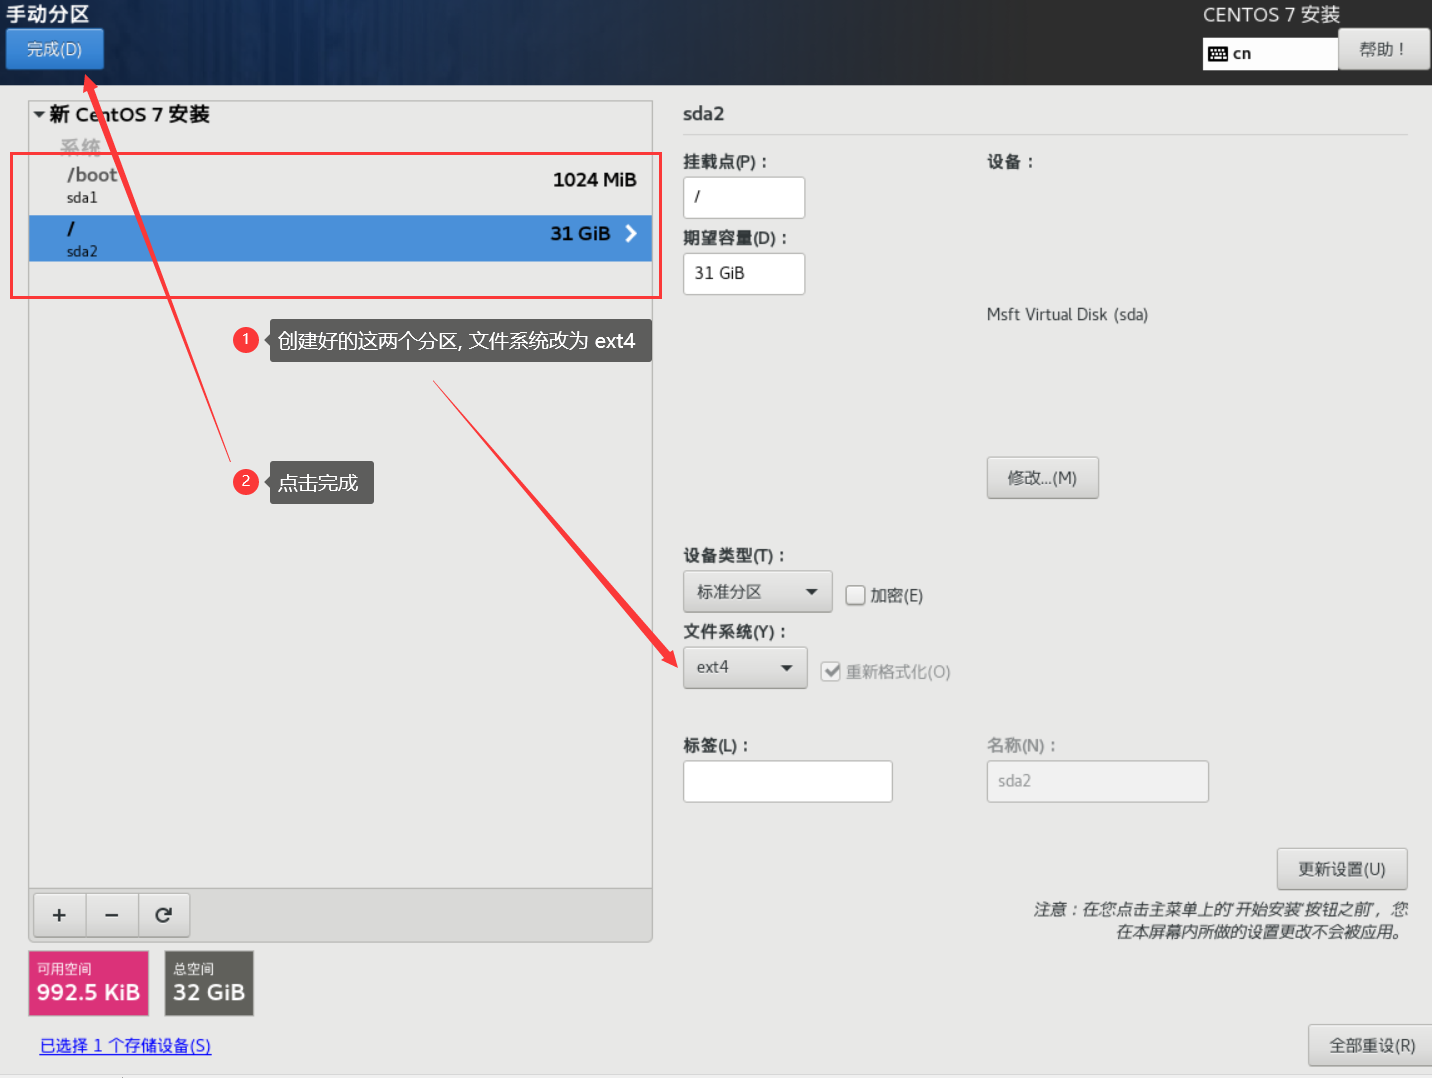Select the / sda2 partition row
The image size is (1432, 1078).
click(340, 238)
